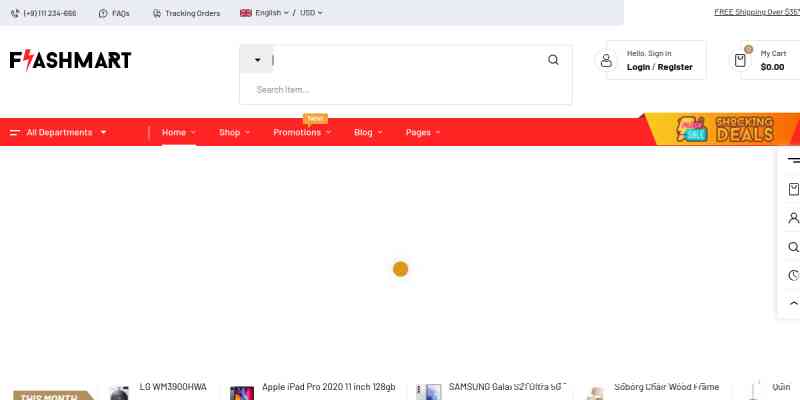
Task: Click the search magnifier icon in search bar
Action: tap(553, 60)
